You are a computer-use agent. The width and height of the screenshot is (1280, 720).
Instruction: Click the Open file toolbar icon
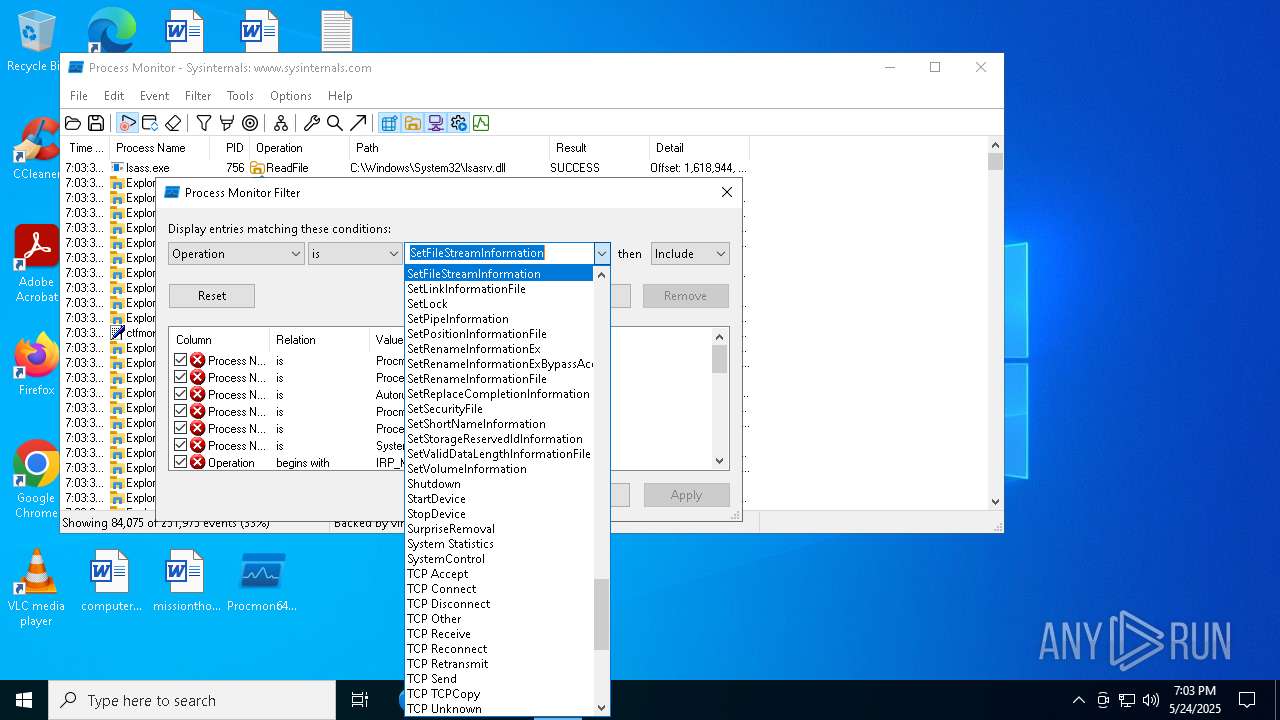tap(73, 123)
